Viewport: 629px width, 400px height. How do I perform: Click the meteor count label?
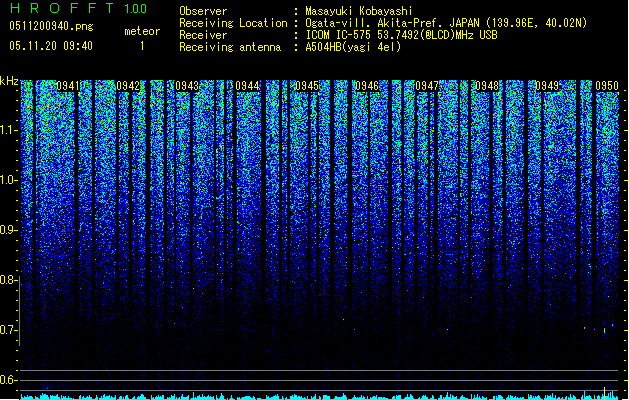tap(142, 31)
